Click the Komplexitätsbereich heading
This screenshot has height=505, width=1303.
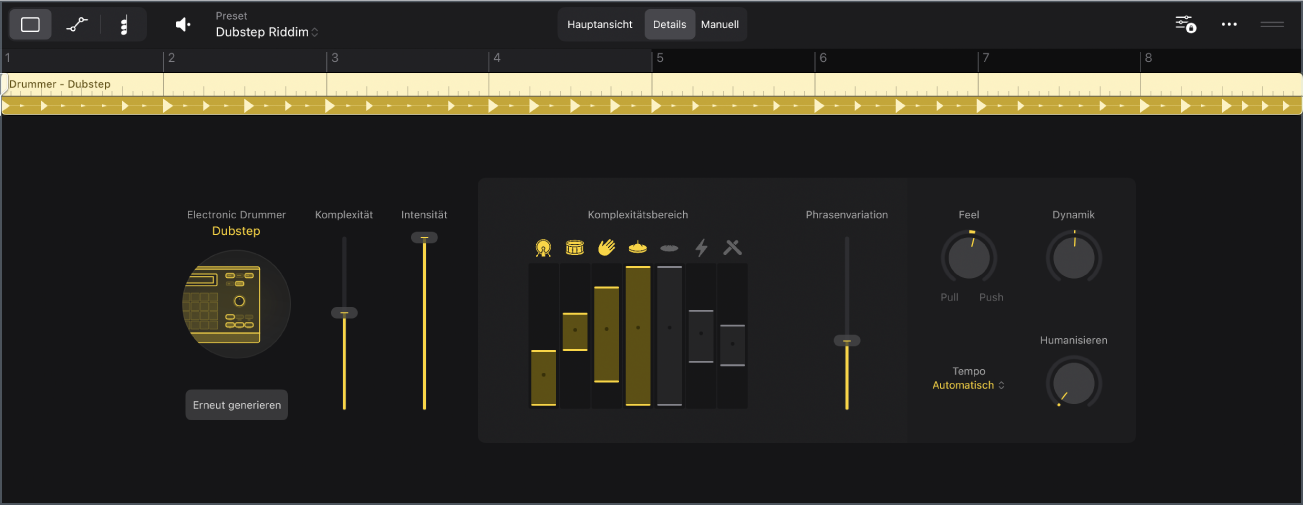click(x=638, y=215)
